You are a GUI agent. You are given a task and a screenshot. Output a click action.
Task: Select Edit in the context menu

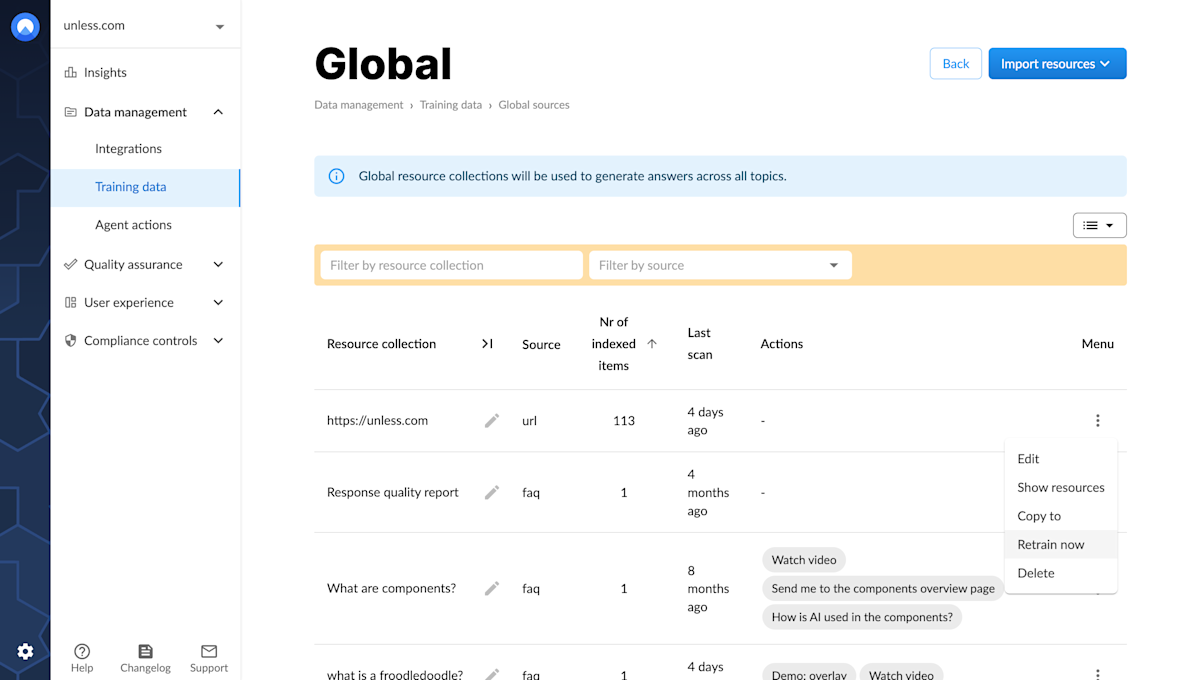[x=1060, y=459]
